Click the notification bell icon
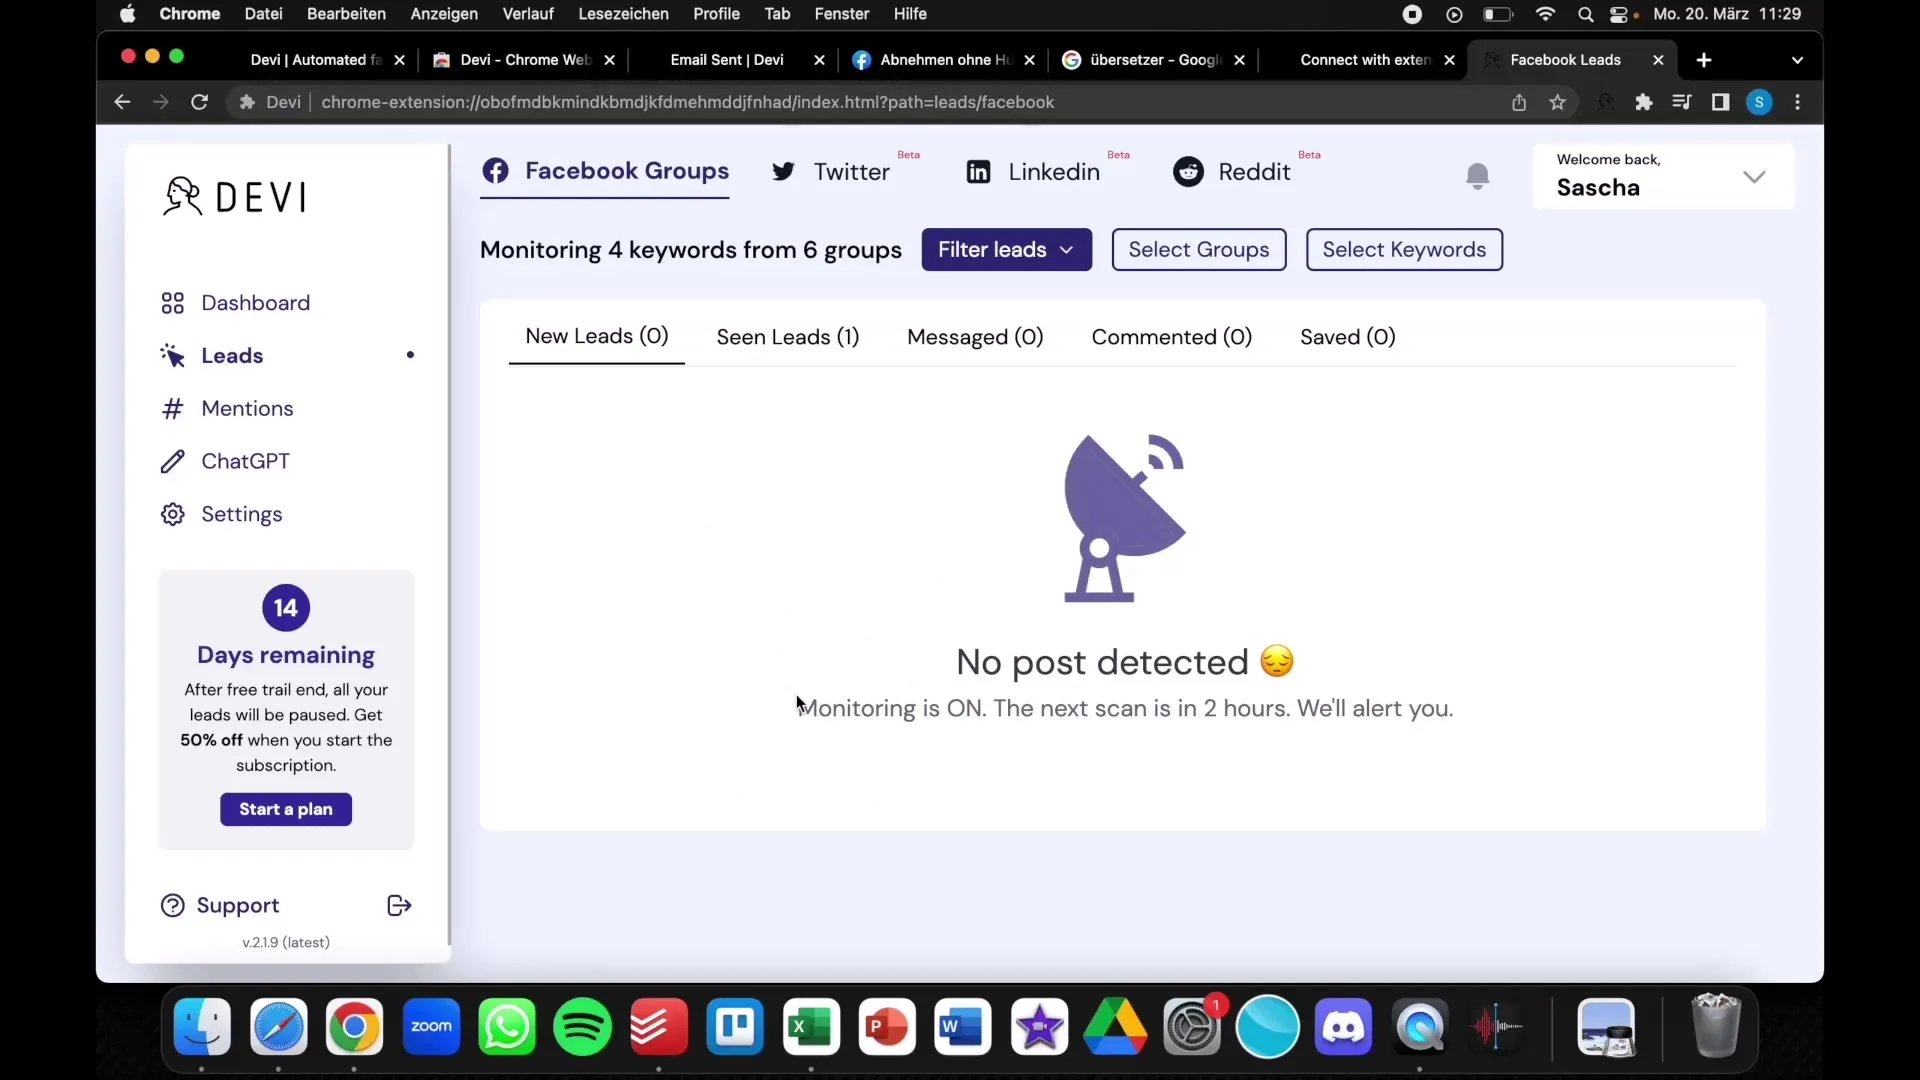This screenshot has width=1920, height=1080. [x=1477, y=173]
